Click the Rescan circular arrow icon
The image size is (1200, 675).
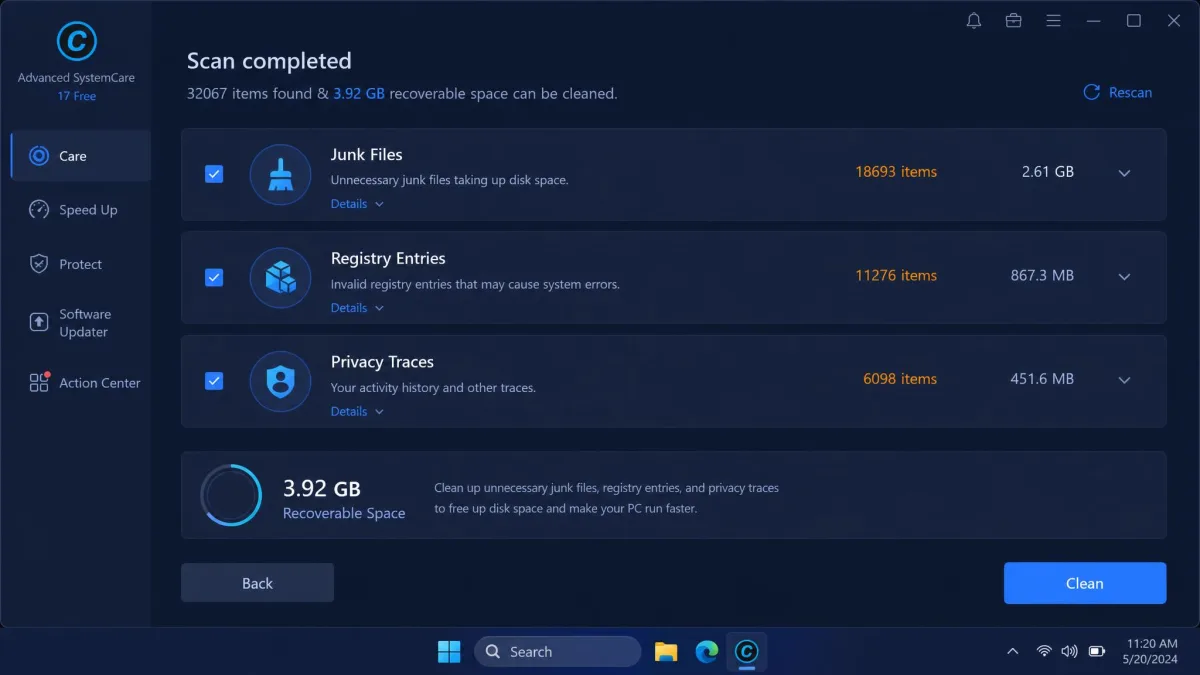click(x=1092, y=92)
